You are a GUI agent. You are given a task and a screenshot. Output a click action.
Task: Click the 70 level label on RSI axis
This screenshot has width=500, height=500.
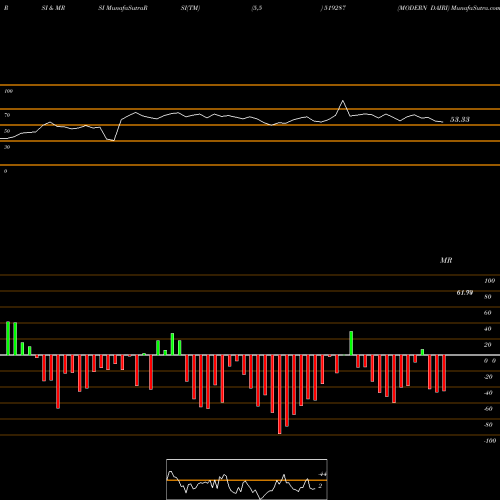click(7, 115)
